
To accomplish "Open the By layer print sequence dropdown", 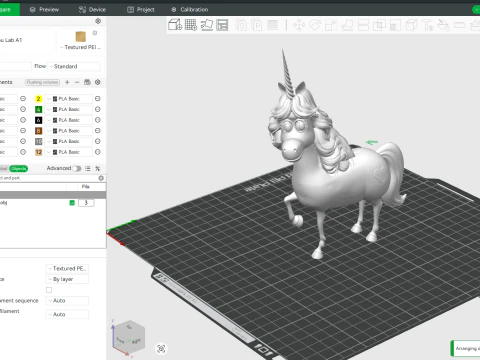I will coord(67,279).
